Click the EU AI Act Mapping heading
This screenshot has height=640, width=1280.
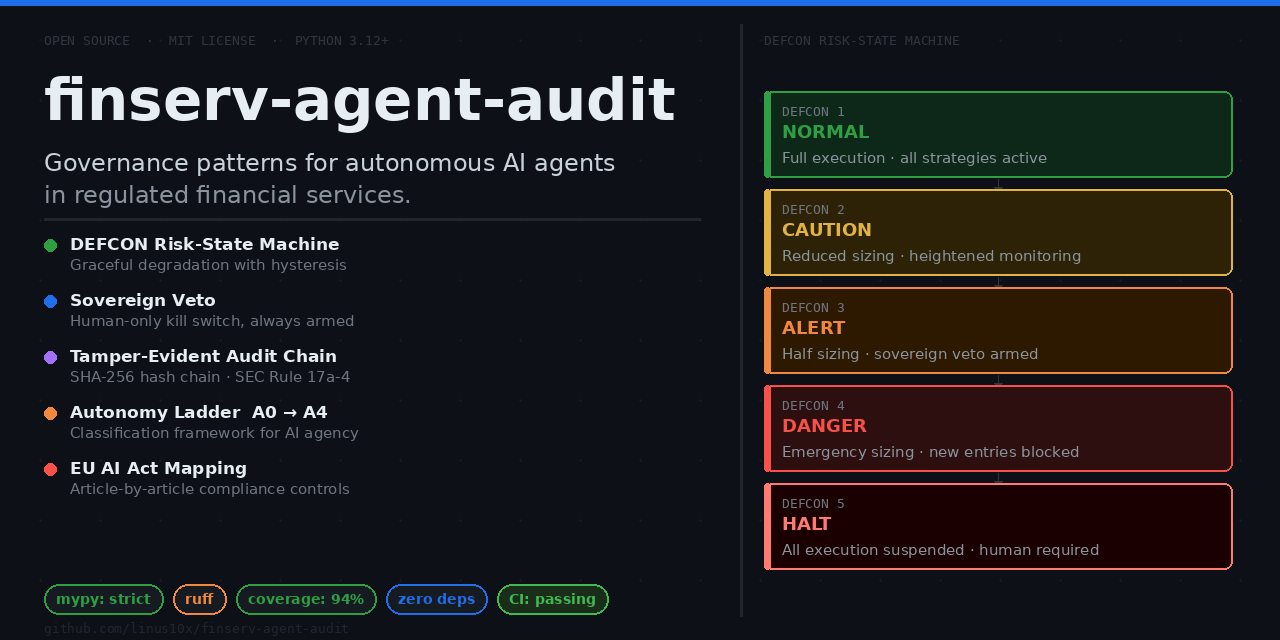(x=159, y=468)
